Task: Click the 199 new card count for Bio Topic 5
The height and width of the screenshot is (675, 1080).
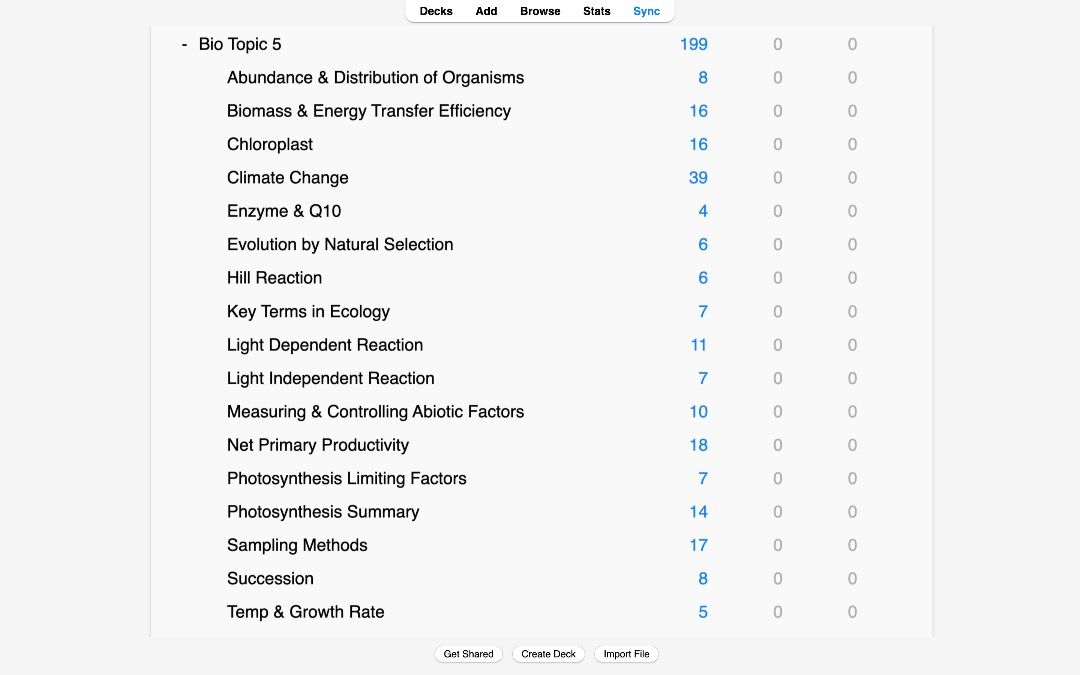Action: tap(695, 44)
